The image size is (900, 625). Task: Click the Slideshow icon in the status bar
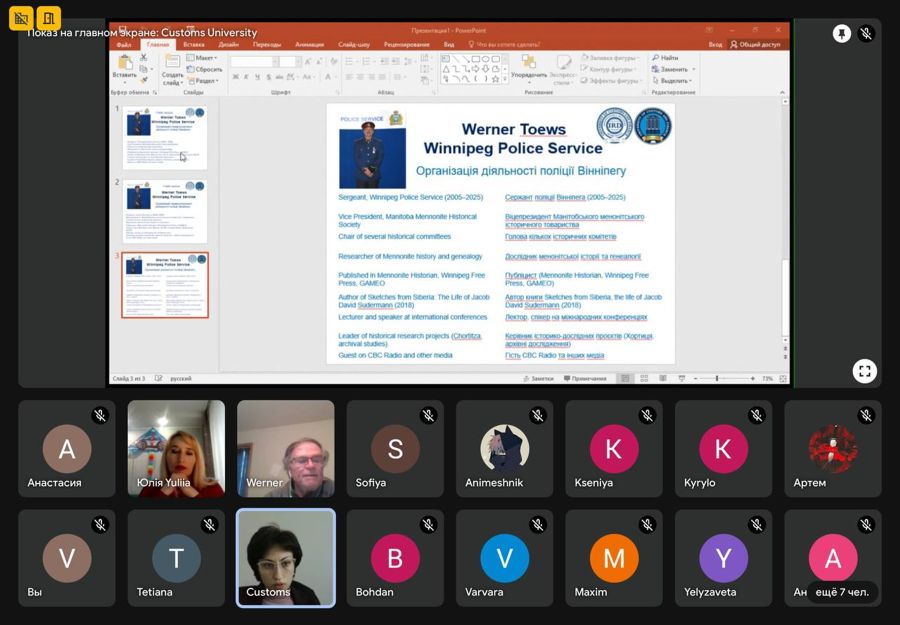682,378
